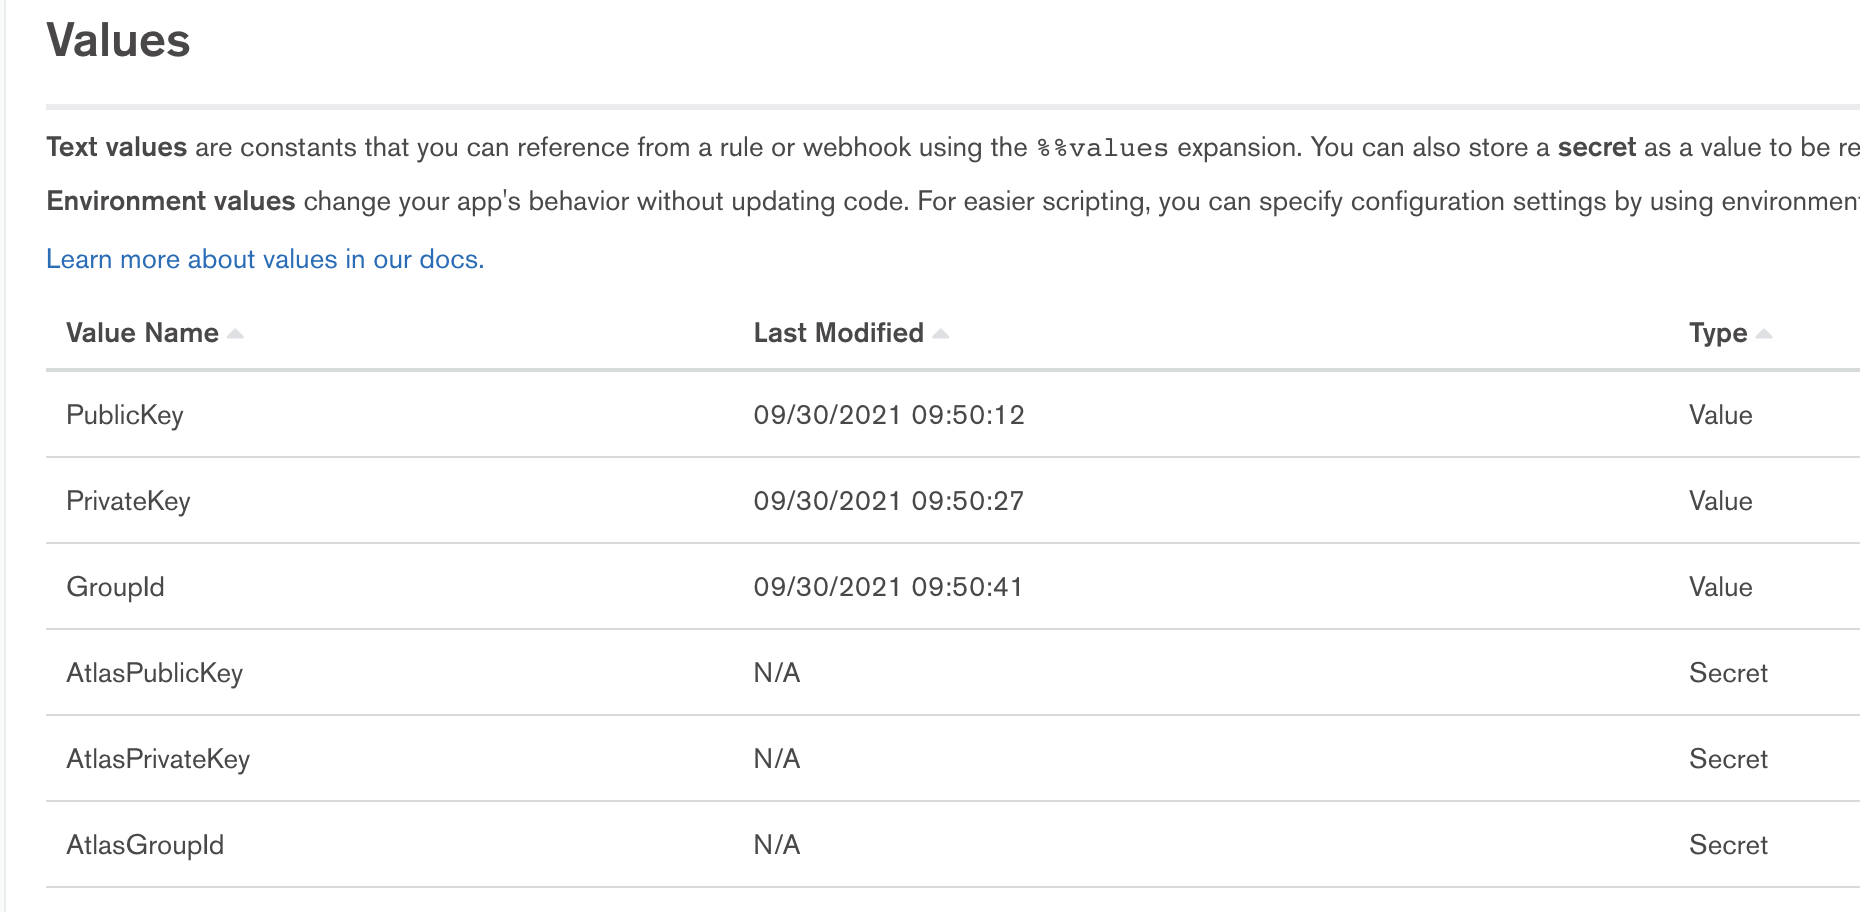Select the PrivateKey value entry
1860x912 pixels.
point(128,501)
